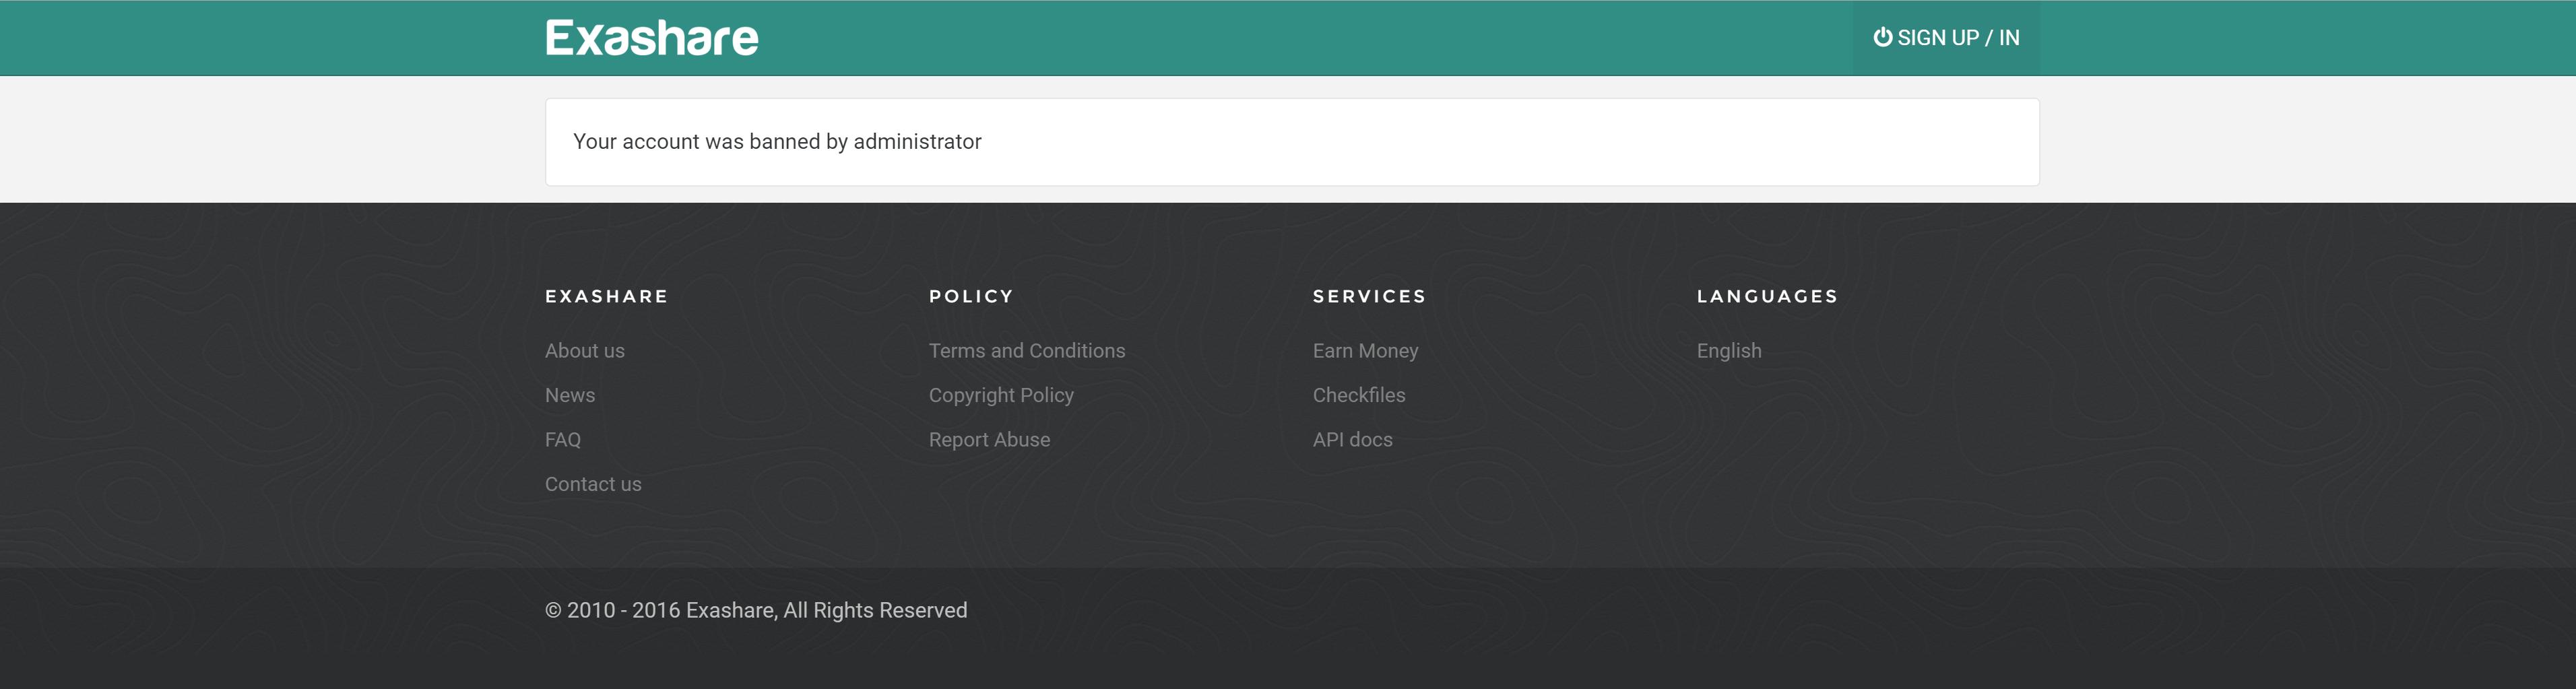View Terms and Conditions

[x=1027, y=351]
